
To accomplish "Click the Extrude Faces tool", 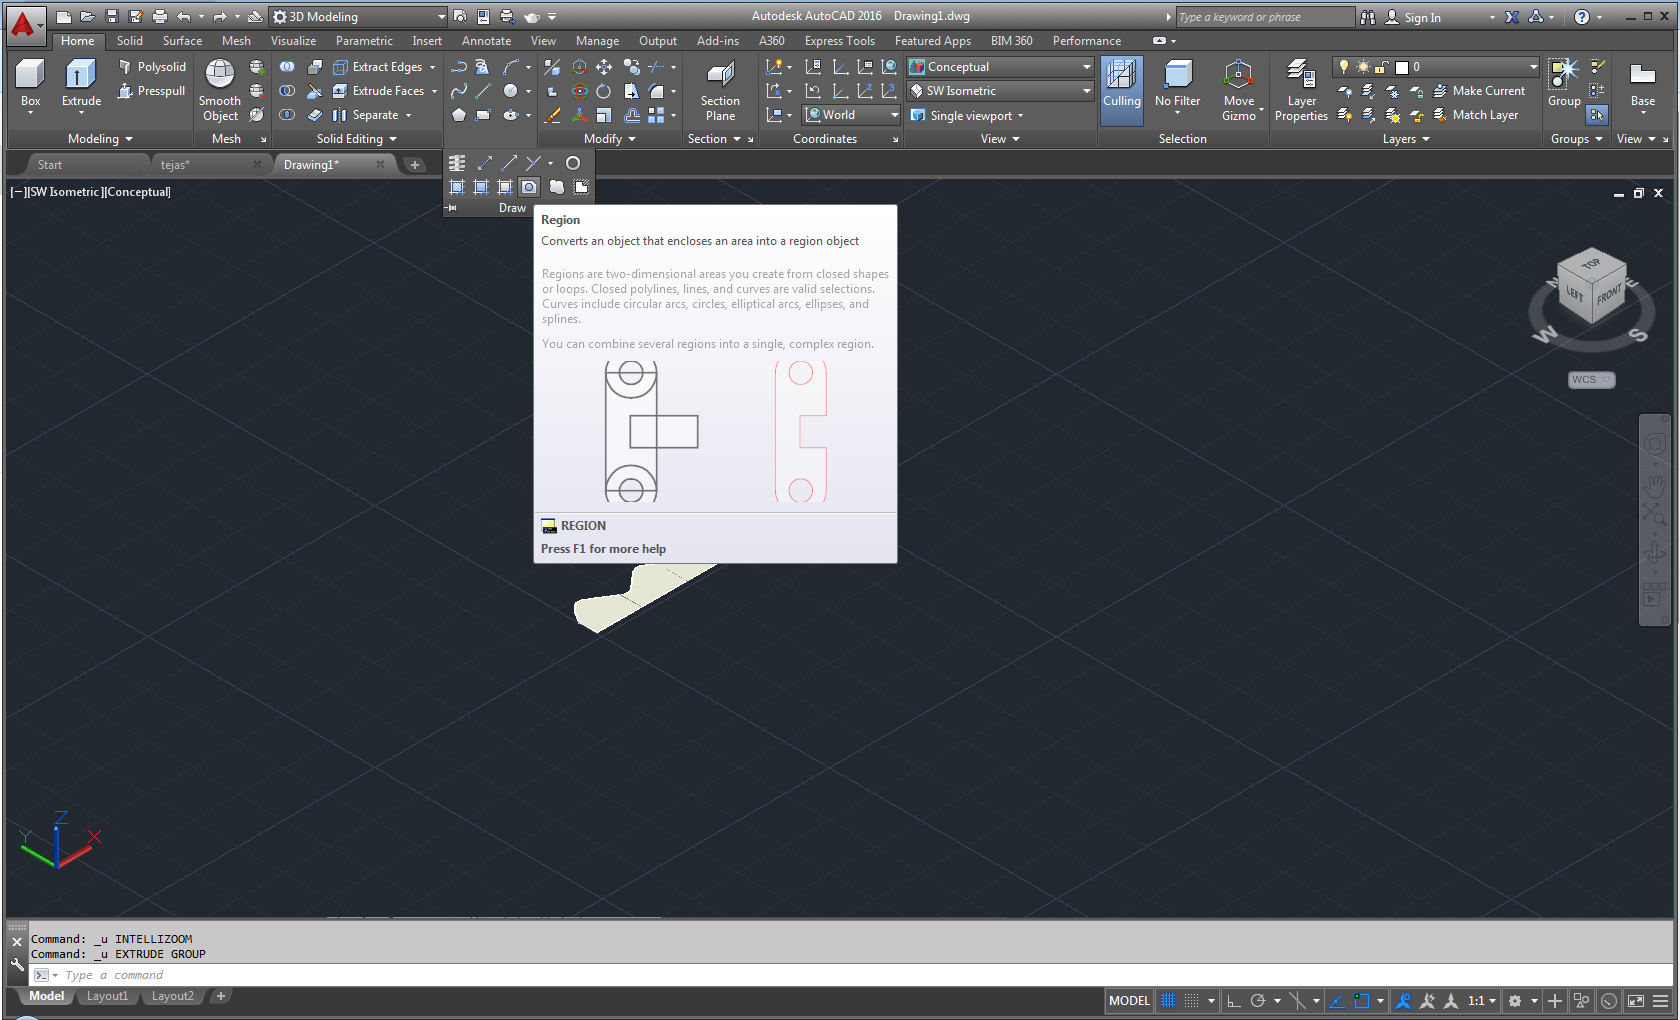I will [380, 91].
